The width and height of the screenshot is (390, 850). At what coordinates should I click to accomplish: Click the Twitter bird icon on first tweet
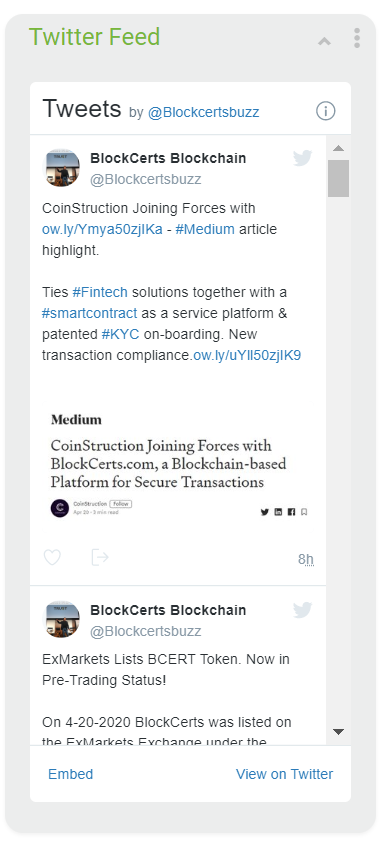tap(303, 158)
